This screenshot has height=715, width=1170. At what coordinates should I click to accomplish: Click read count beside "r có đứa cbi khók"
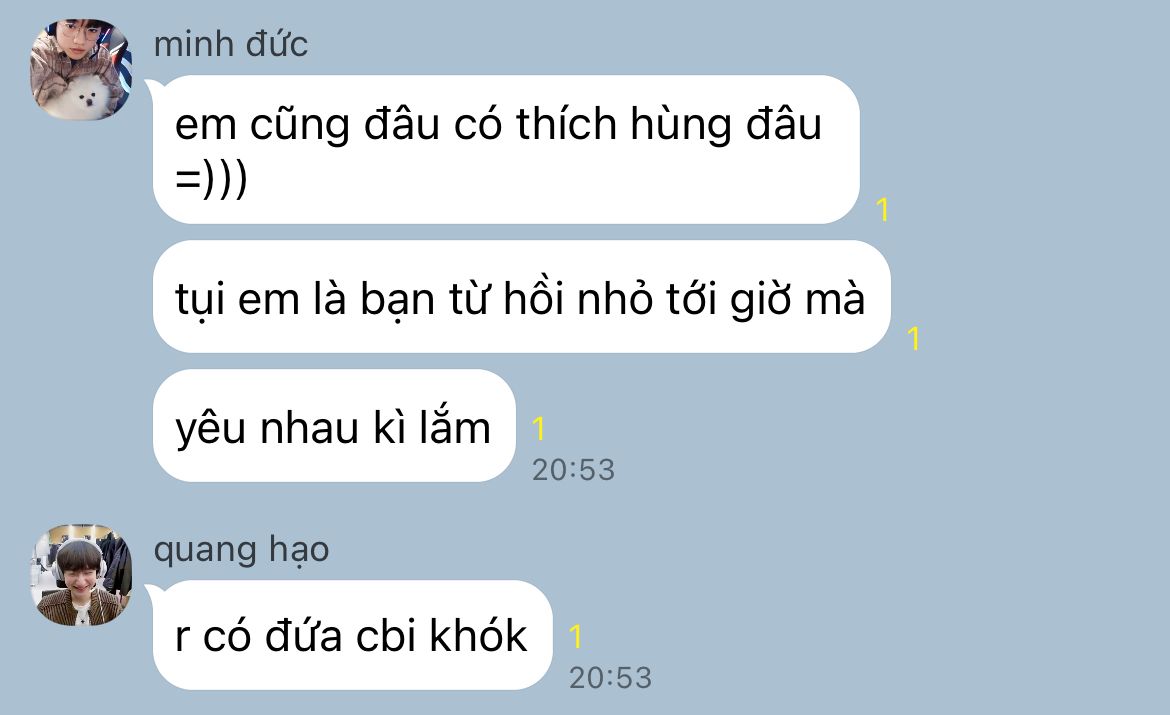(x=575, y=637)
